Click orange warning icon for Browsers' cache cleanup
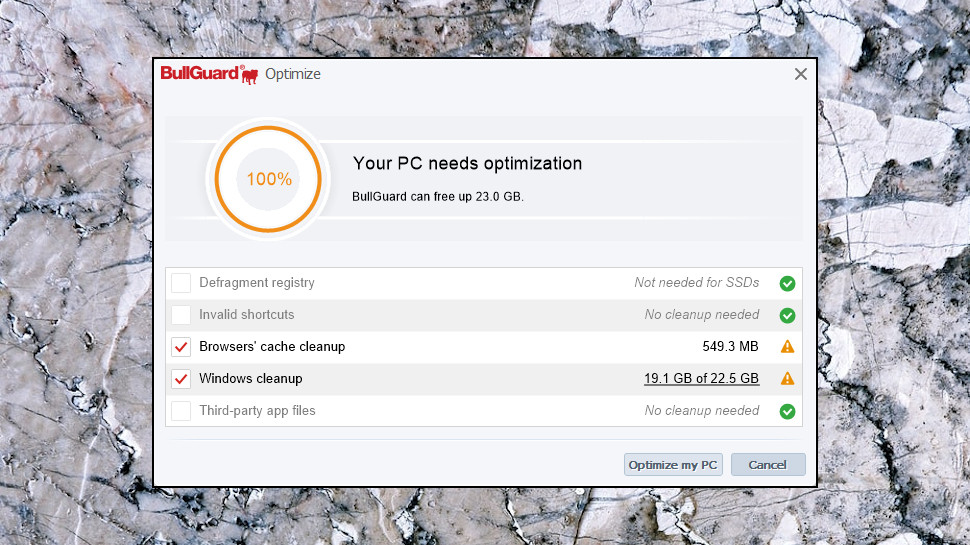This screenshot has height=545, width=970. point(787,346)
